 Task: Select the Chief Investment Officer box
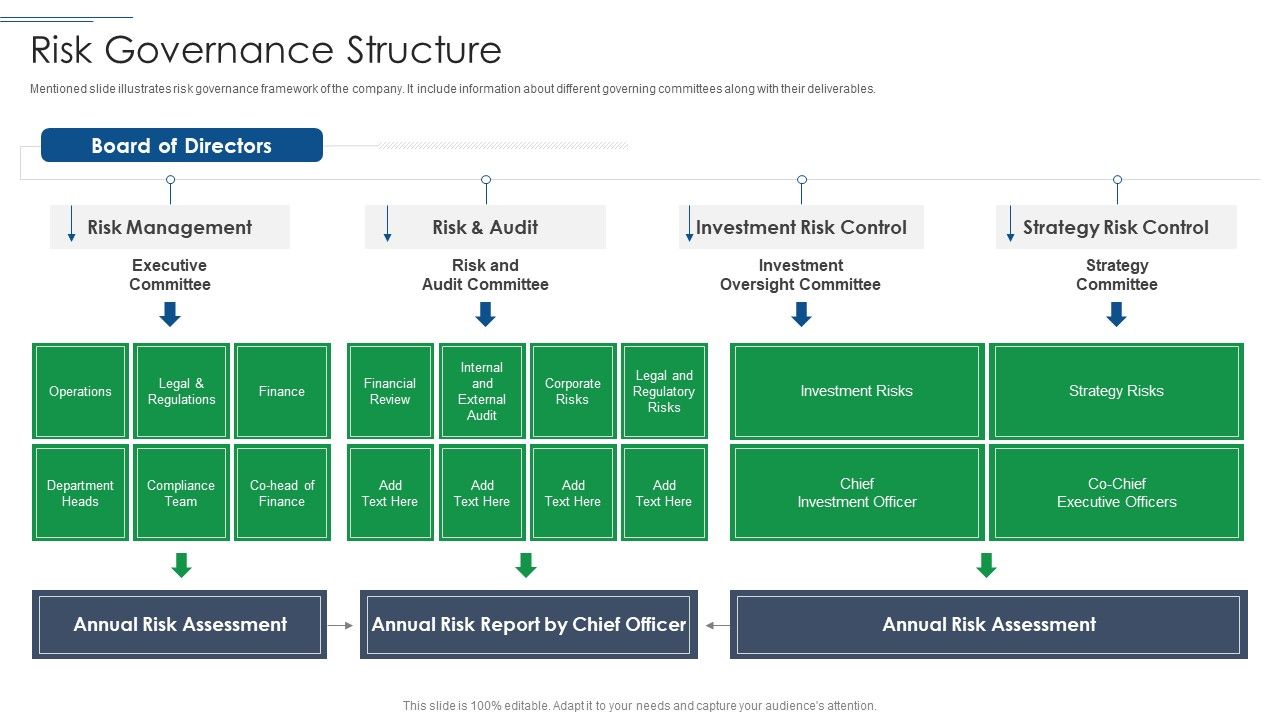857,493
